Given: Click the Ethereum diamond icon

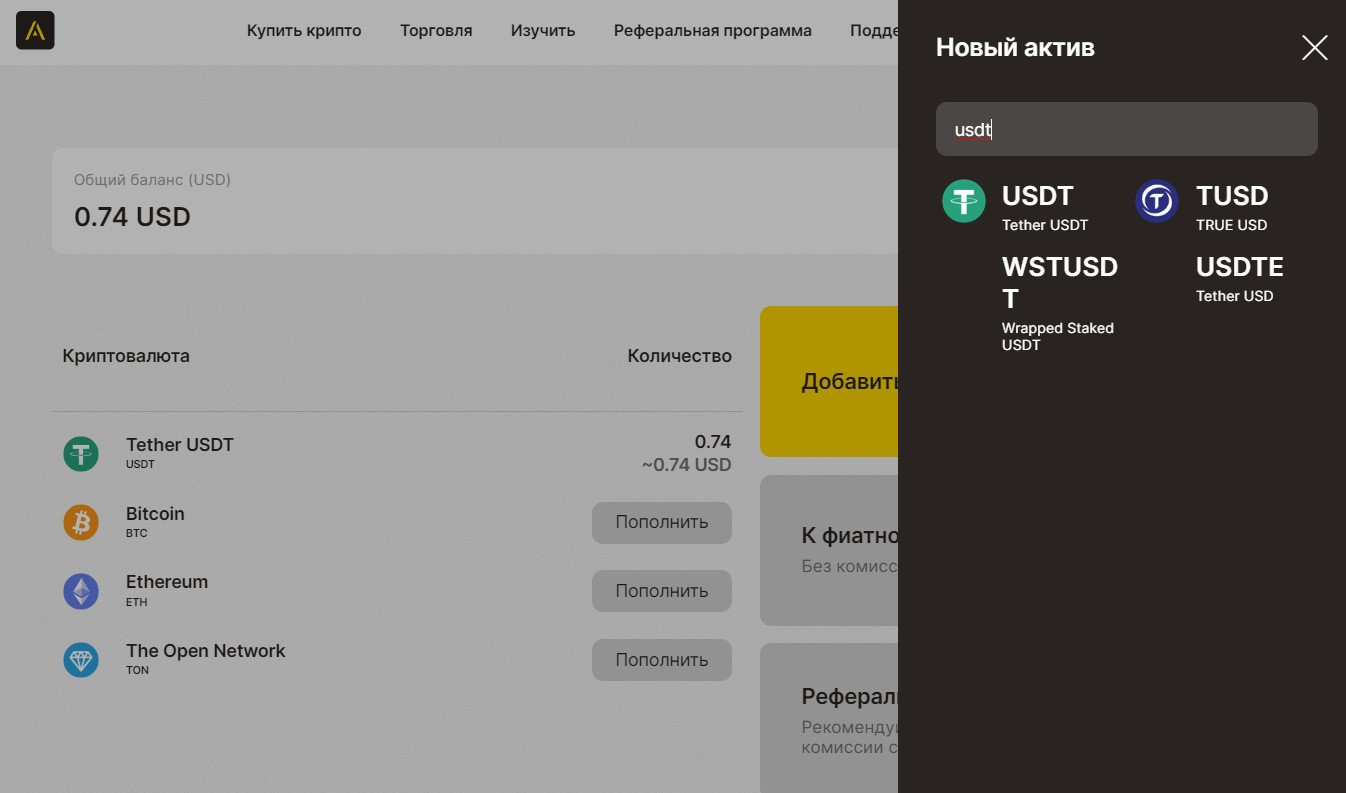Looking at the screenshot, I should [81, 591].
